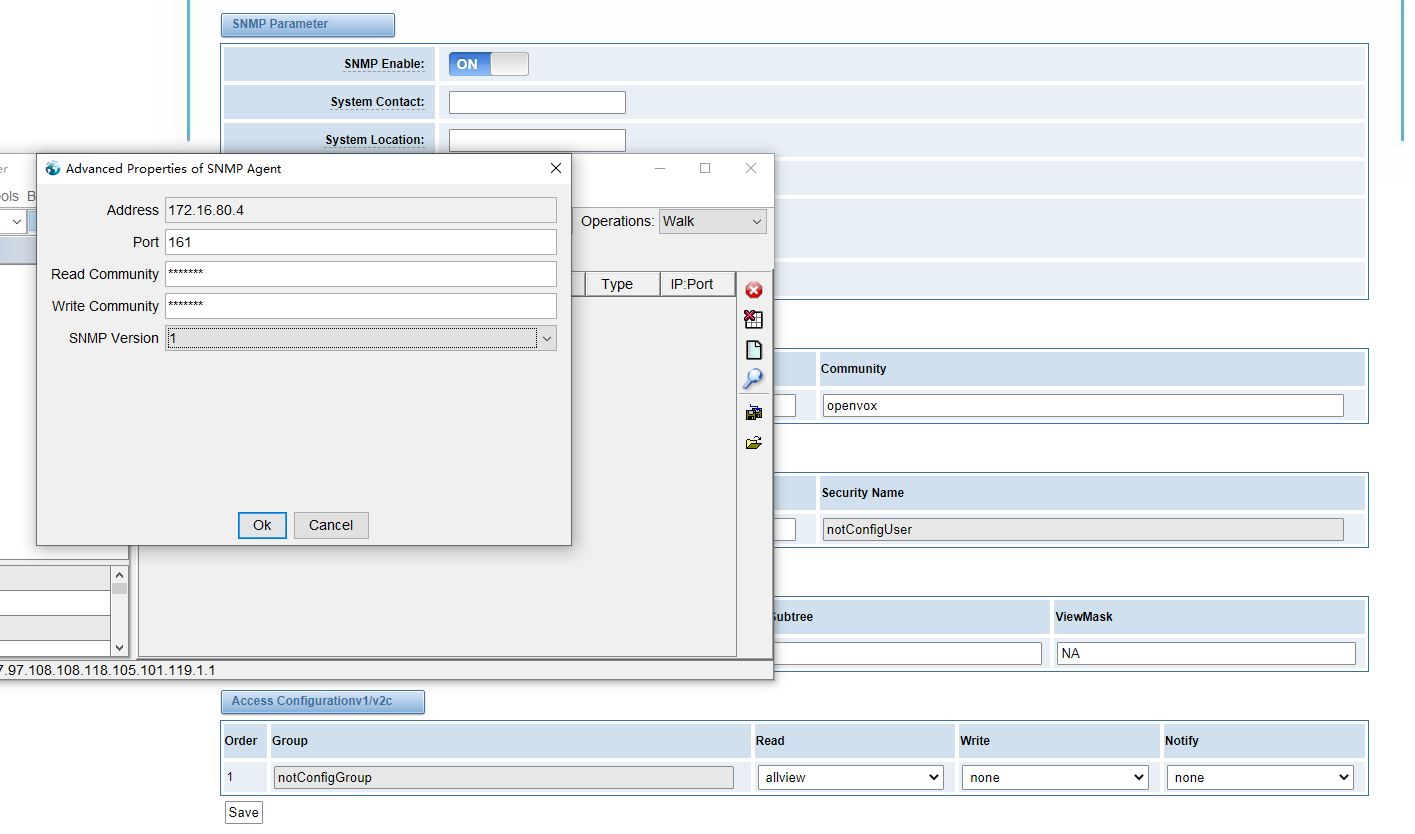The height and width of the screenshot is (834, 1415).
Task: Click the Security Name field notConfigUser
Action: tap(1083, 529)
